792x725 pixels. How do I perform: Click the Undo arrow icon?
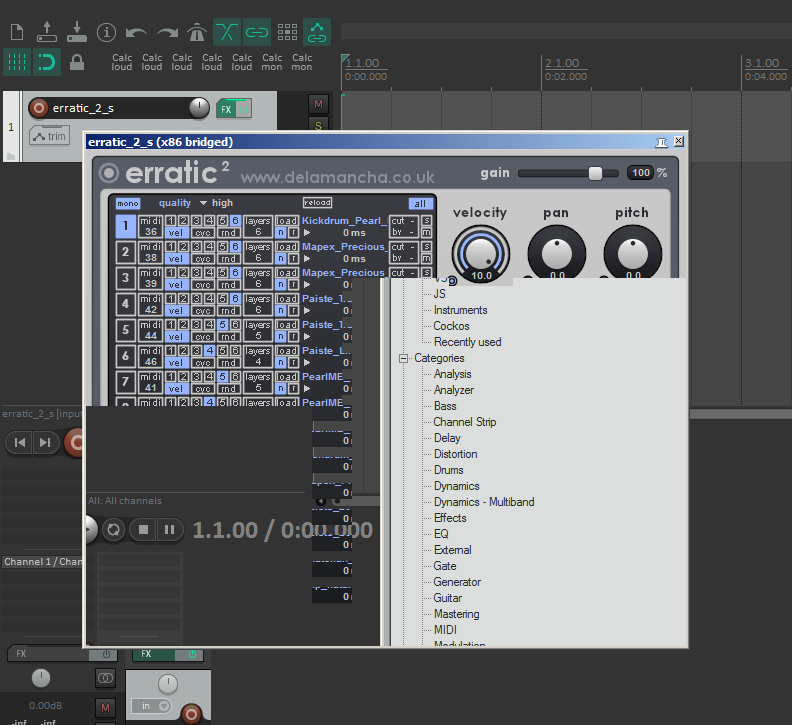point(136,33)
